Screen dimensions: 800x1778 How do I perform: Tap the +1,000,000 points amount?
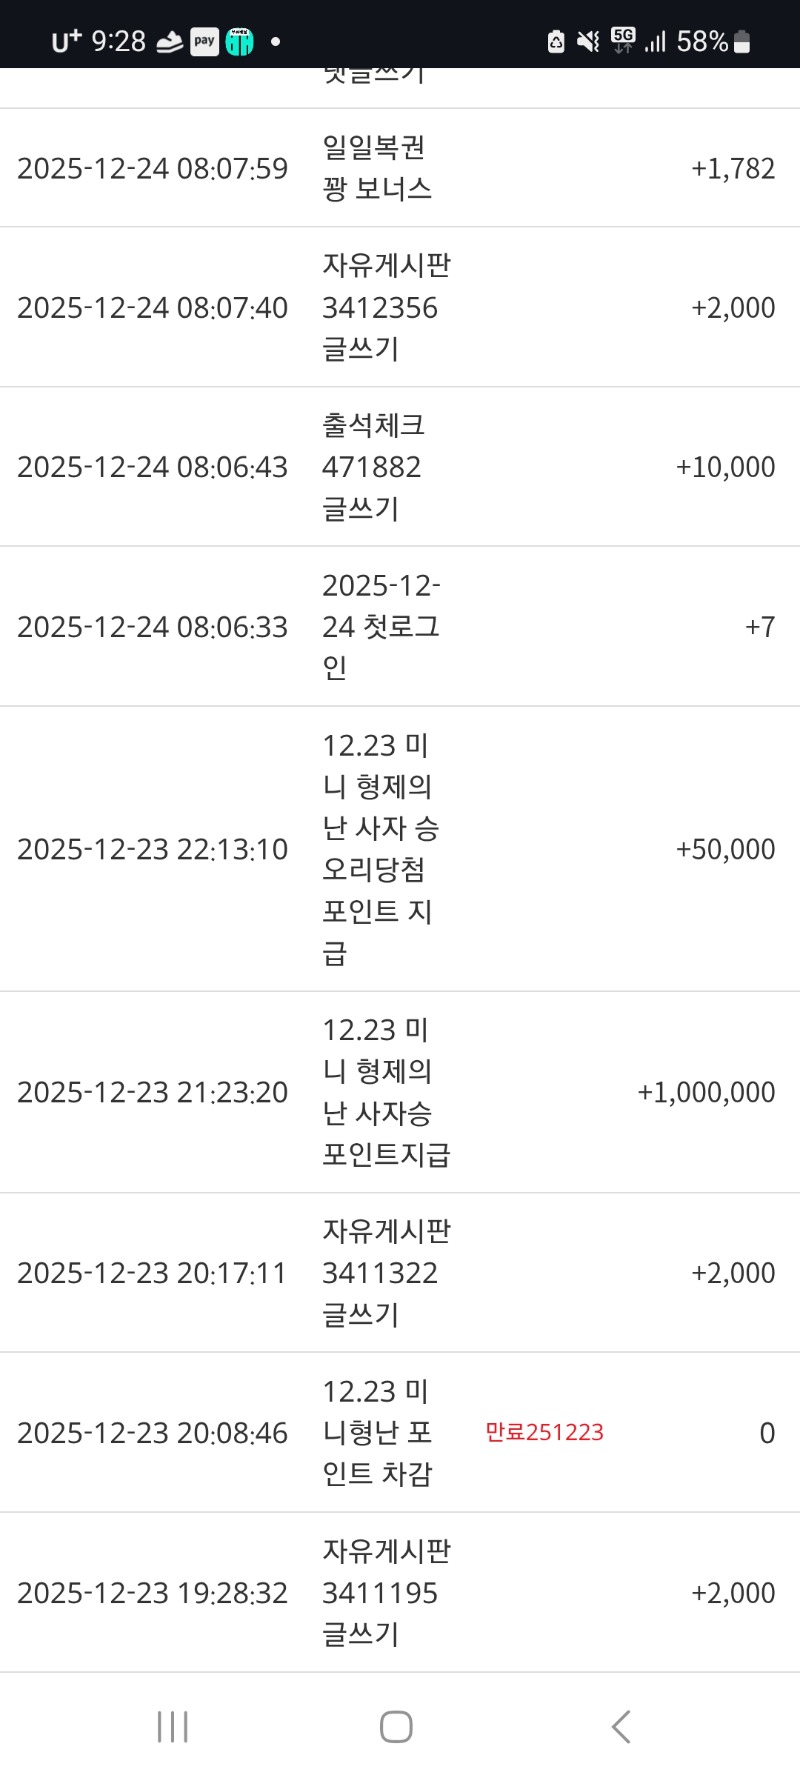coord(706,1092)
